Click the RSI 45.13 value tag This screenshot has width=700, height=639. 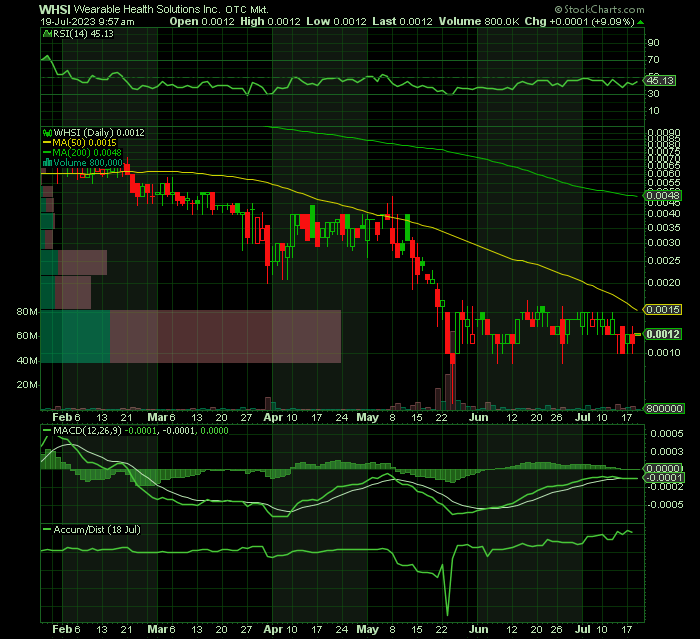click(660, 81)
